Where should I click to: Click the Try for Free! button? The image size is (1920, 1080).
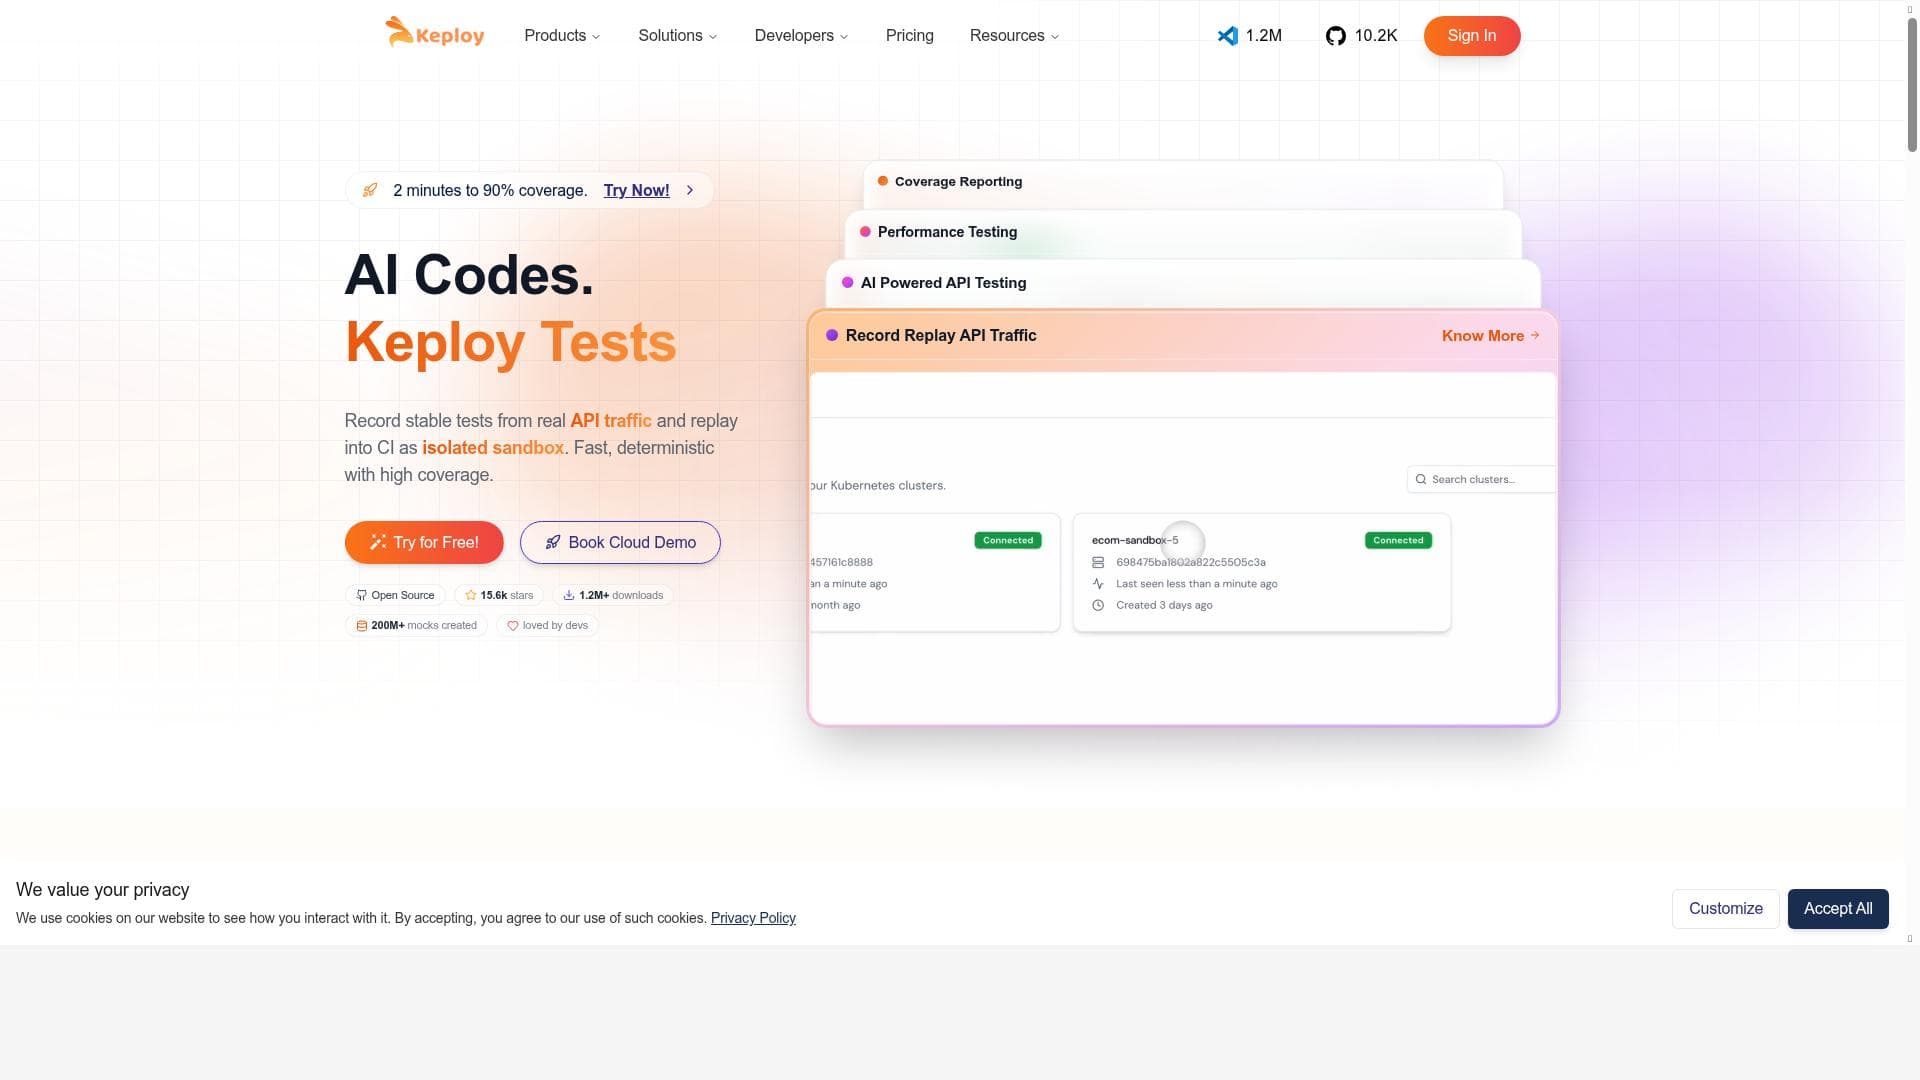point(424,542)
